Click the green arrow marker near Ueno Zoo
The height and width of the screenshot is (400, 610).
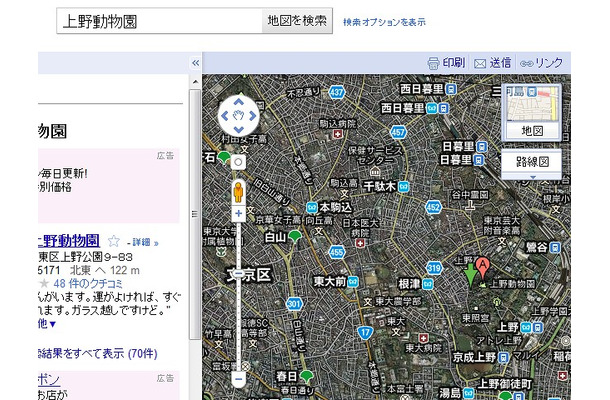pos(471,273)
